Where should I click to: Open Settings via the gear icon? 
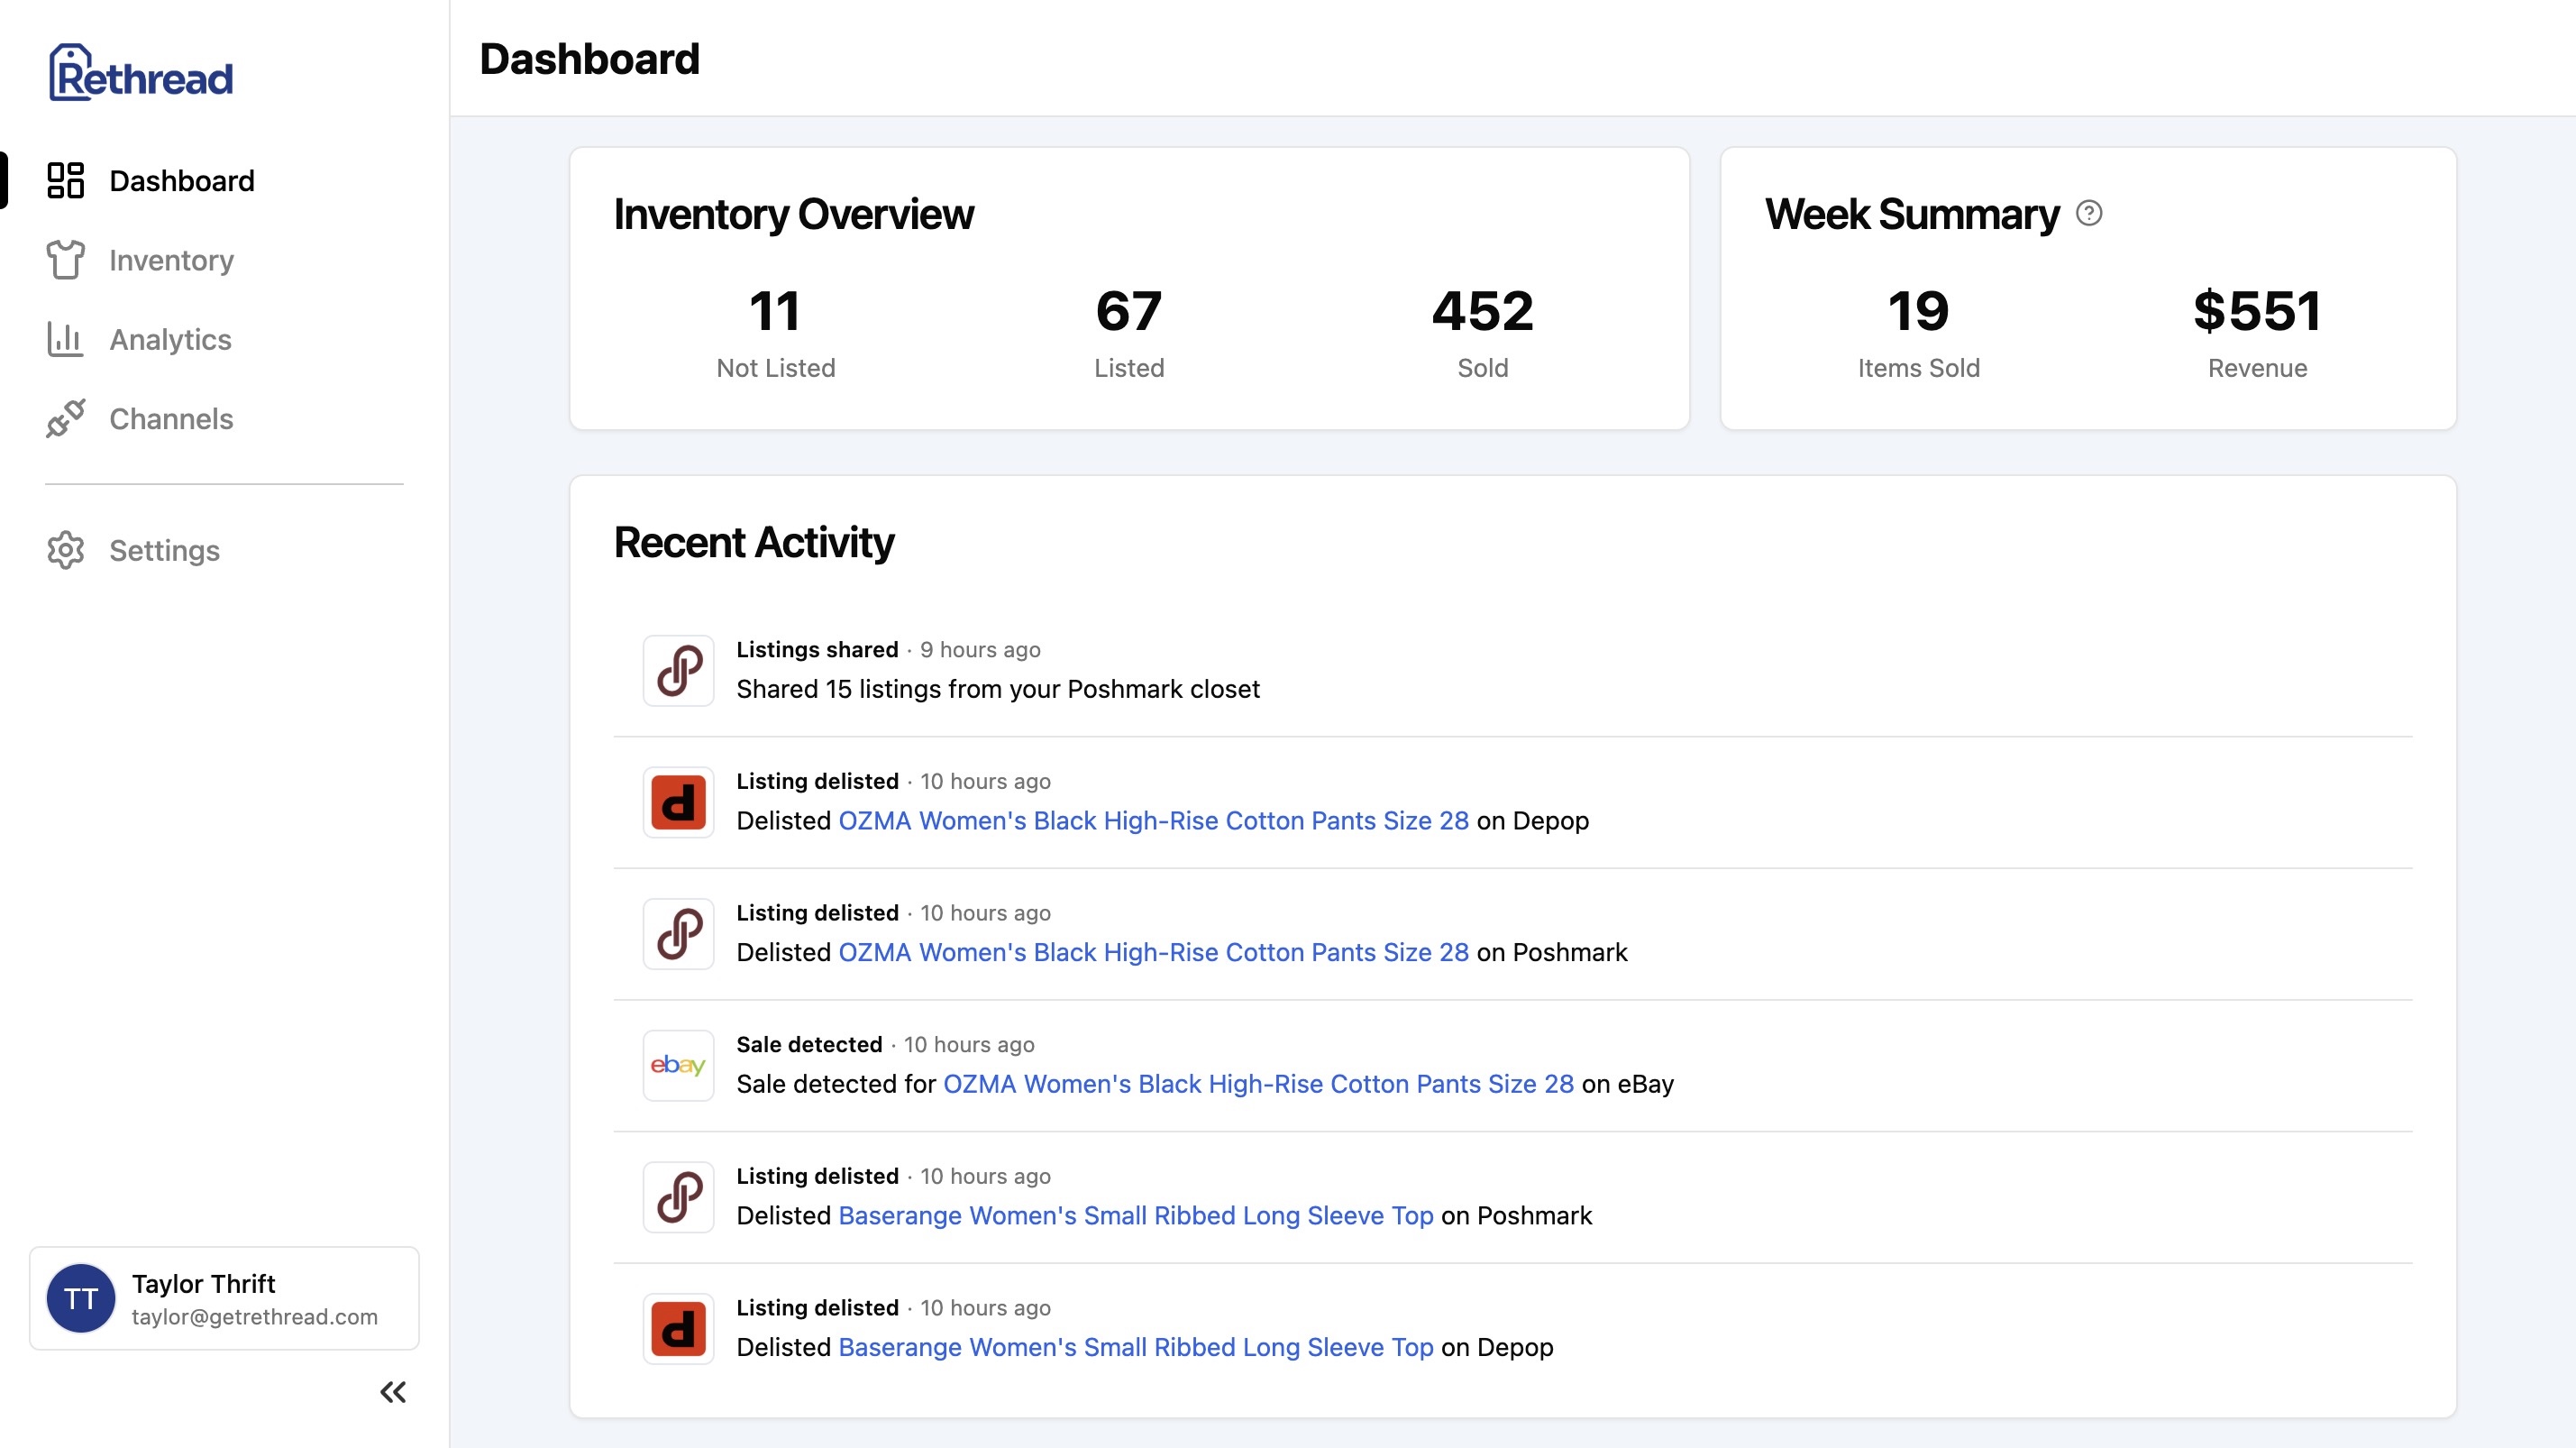pos(65,550)
